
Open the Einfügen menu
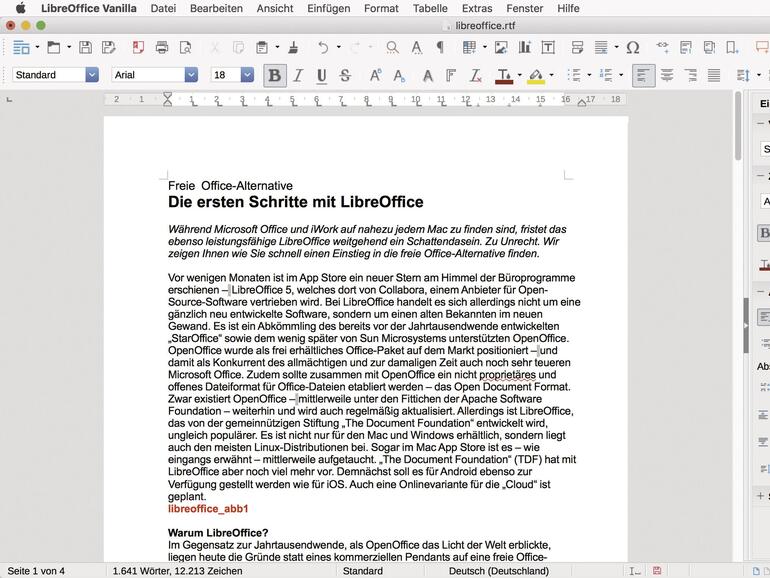tap(329, 8)
